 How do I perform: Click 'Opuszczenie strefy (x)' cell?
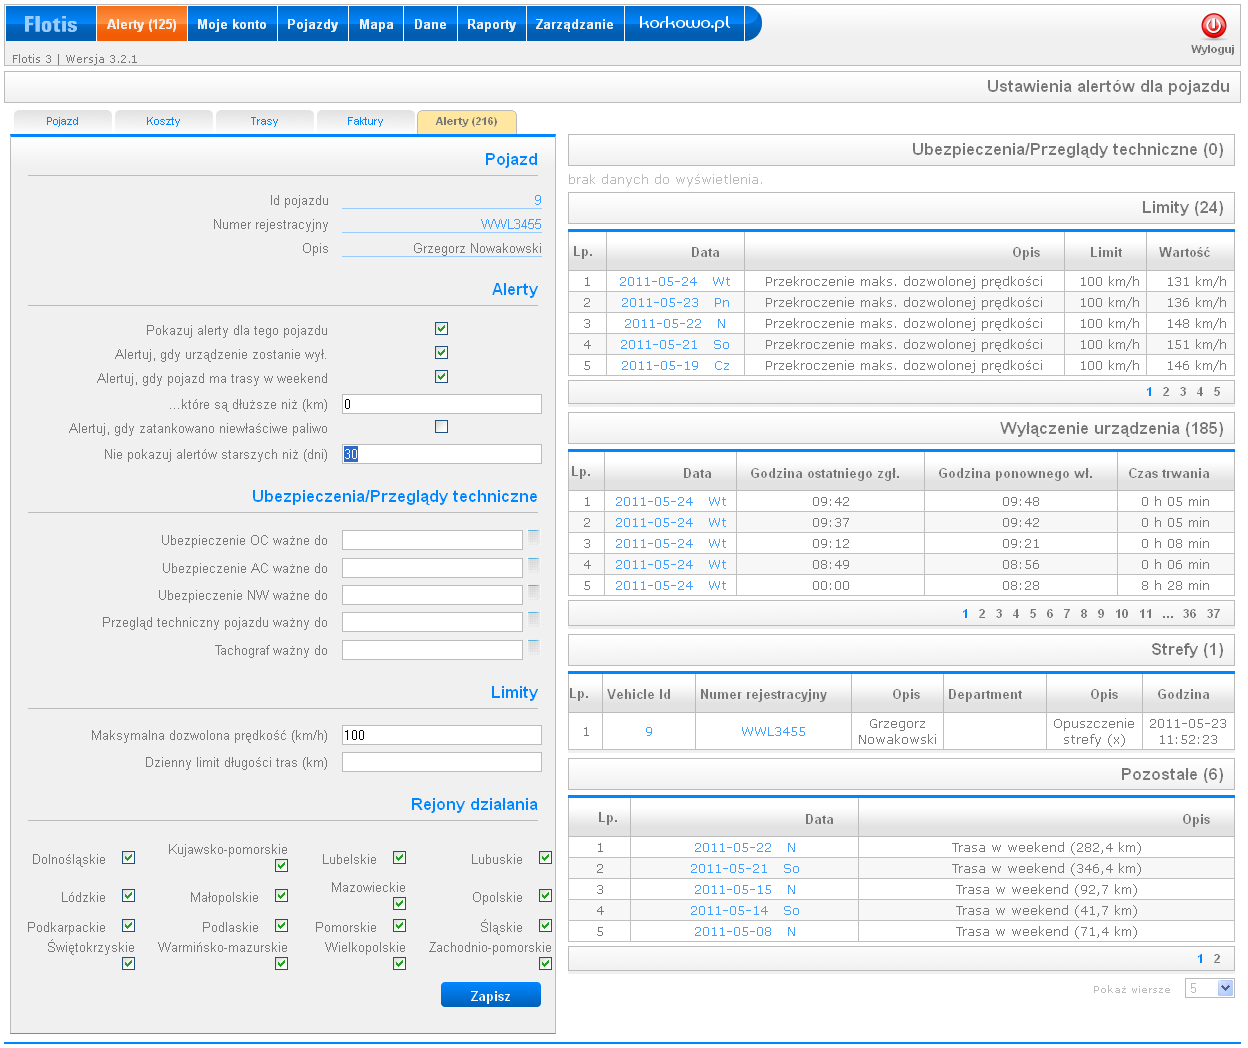click(1094, 731)
